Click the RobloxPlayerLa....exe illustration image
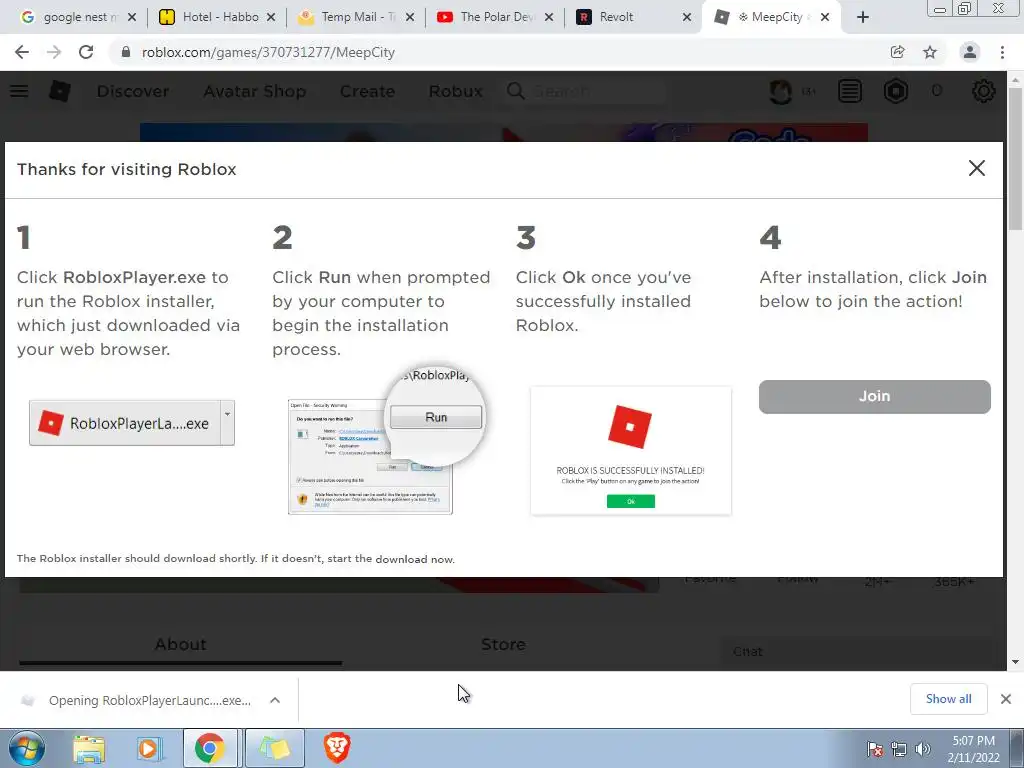Image resolution: width=1024 pixels, height=768 pixels. pos(132,423)
